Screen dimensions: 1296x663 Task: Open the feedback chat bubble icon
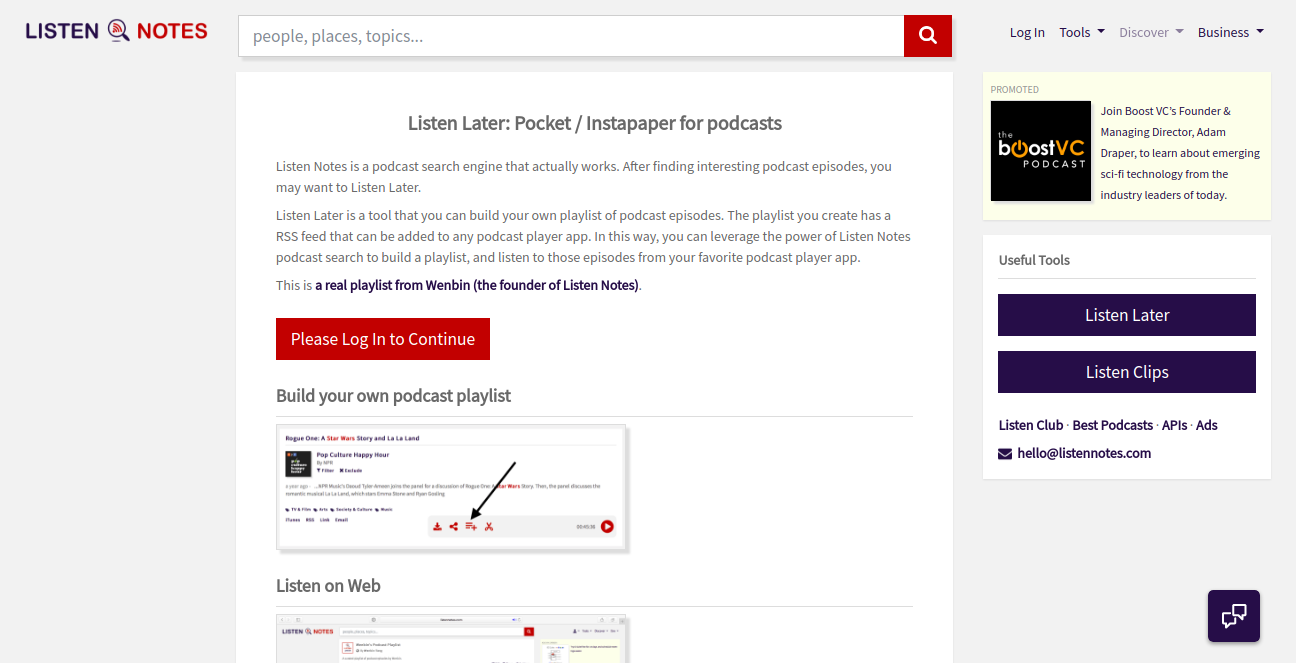tap(1233, 615)
